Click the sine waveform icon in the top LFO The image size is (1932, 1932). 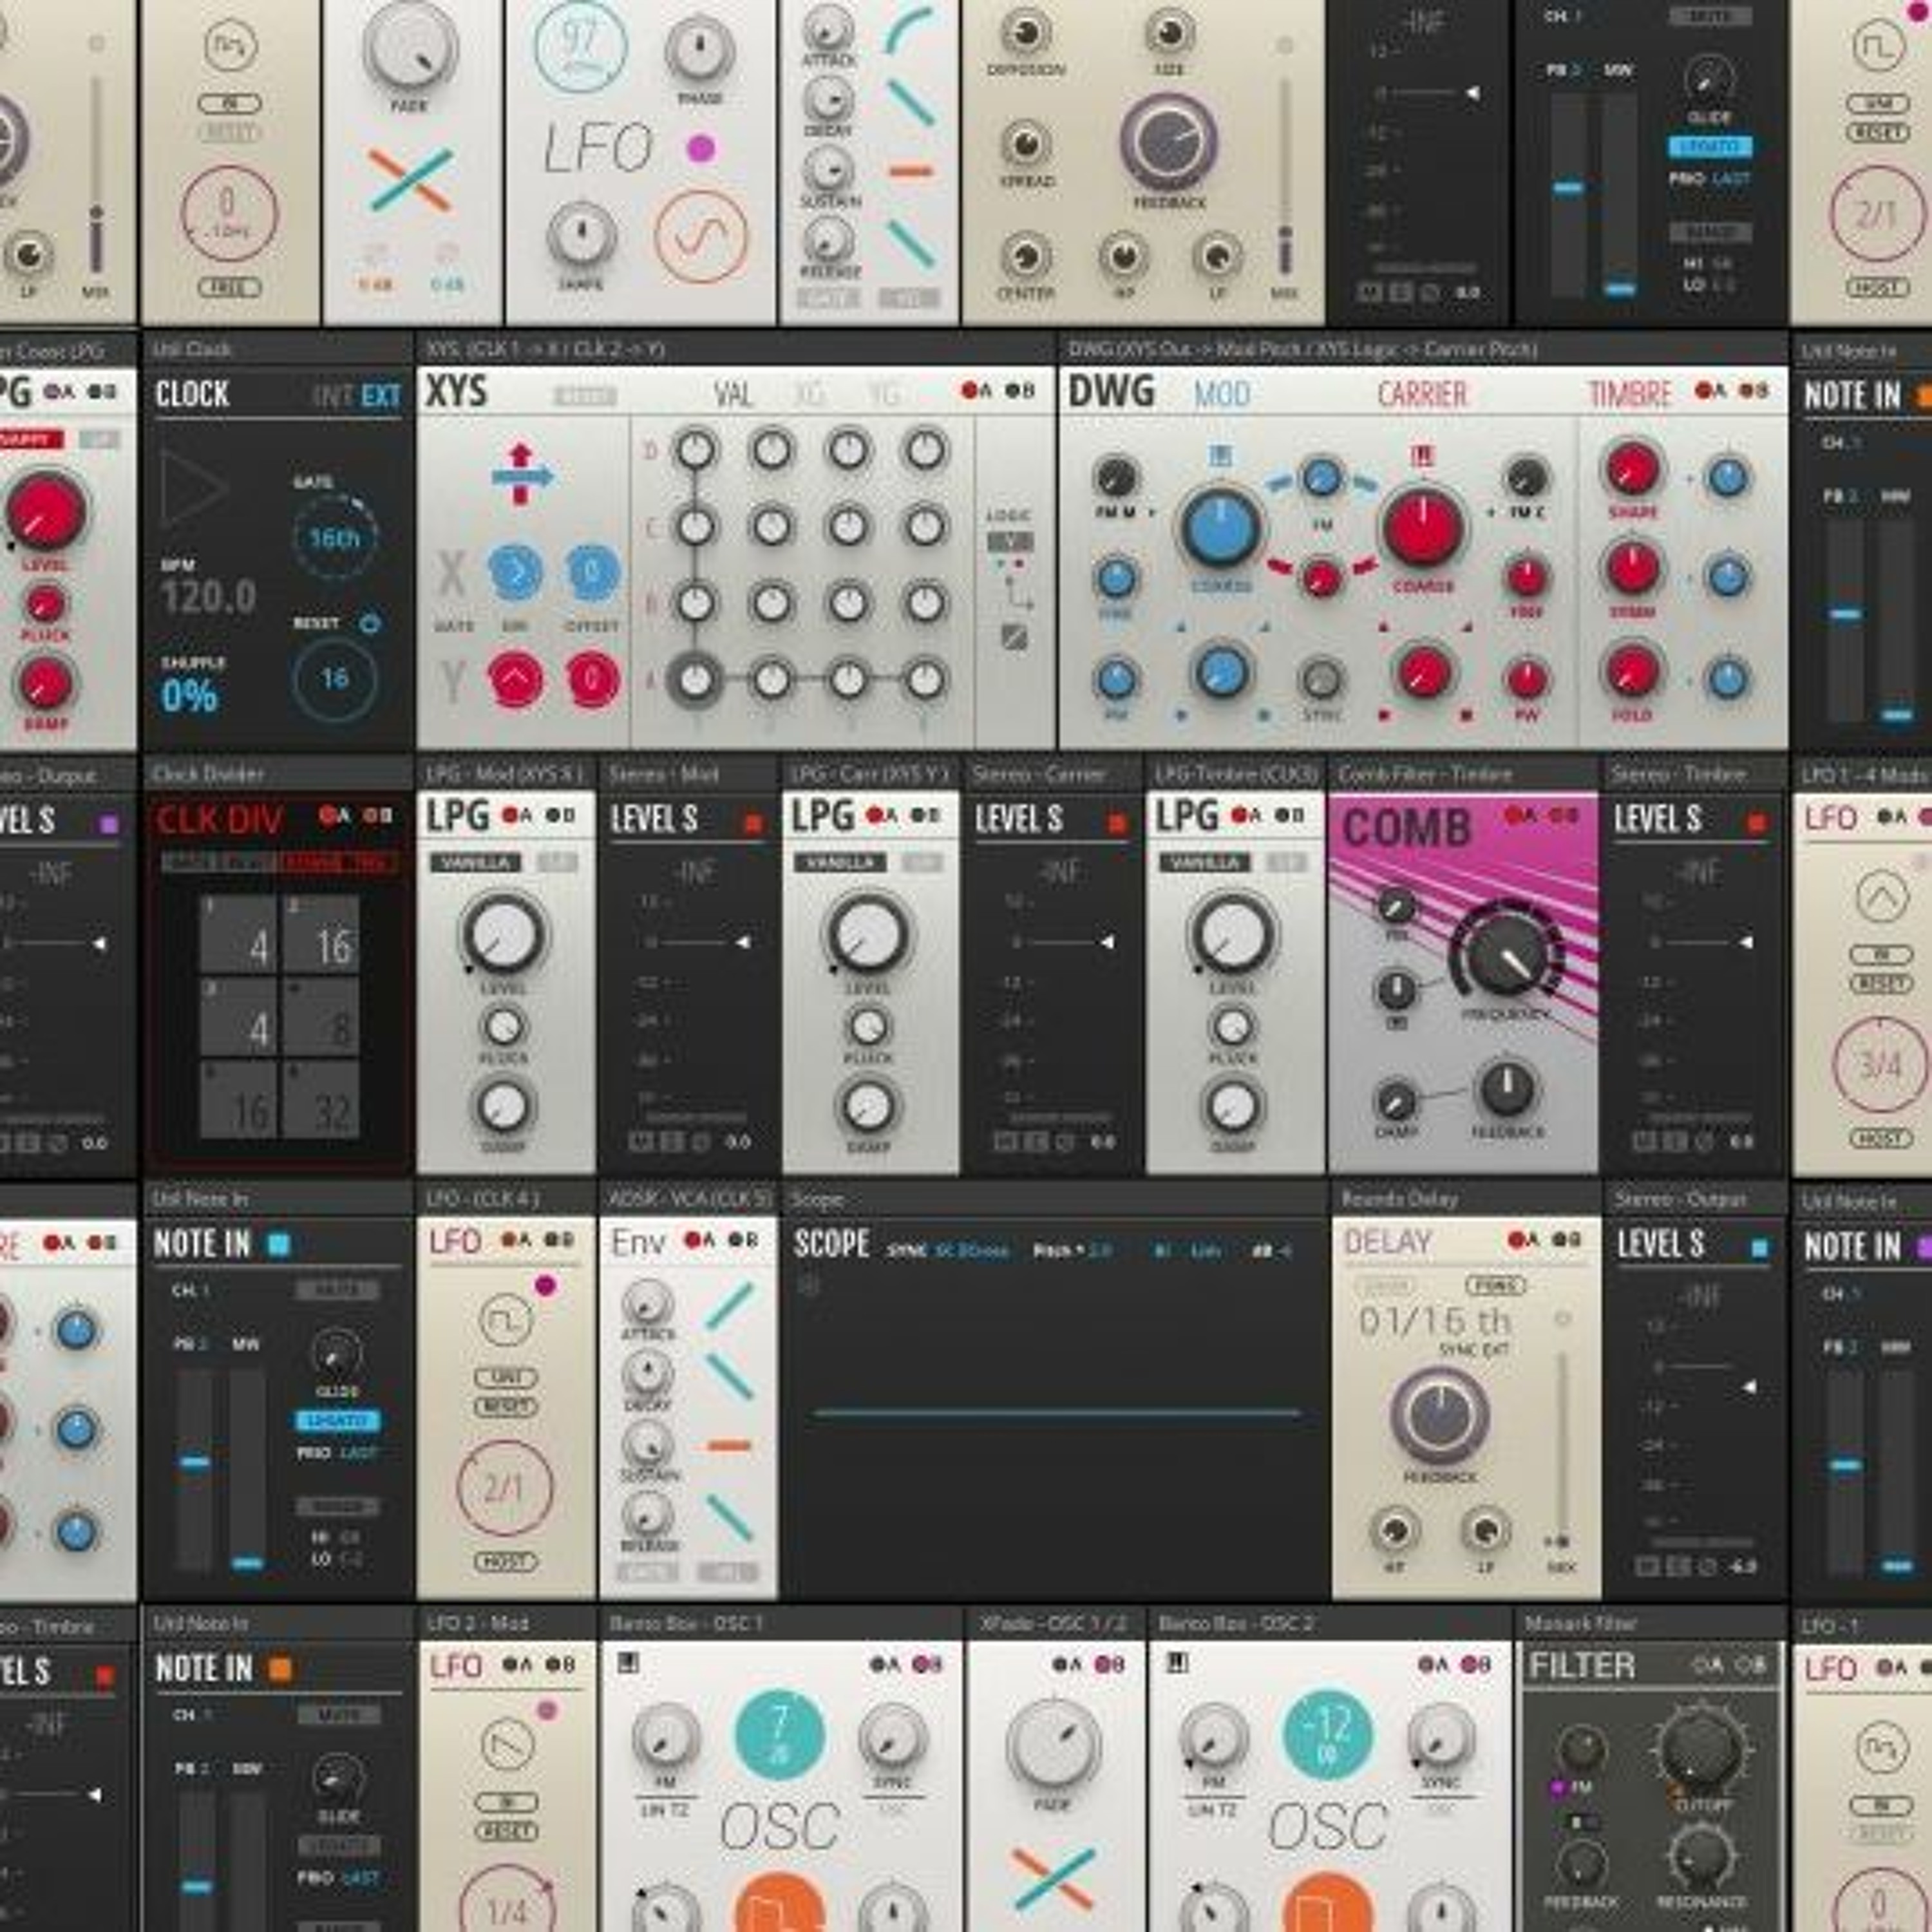pyautogui.click(x=701, y=237)
